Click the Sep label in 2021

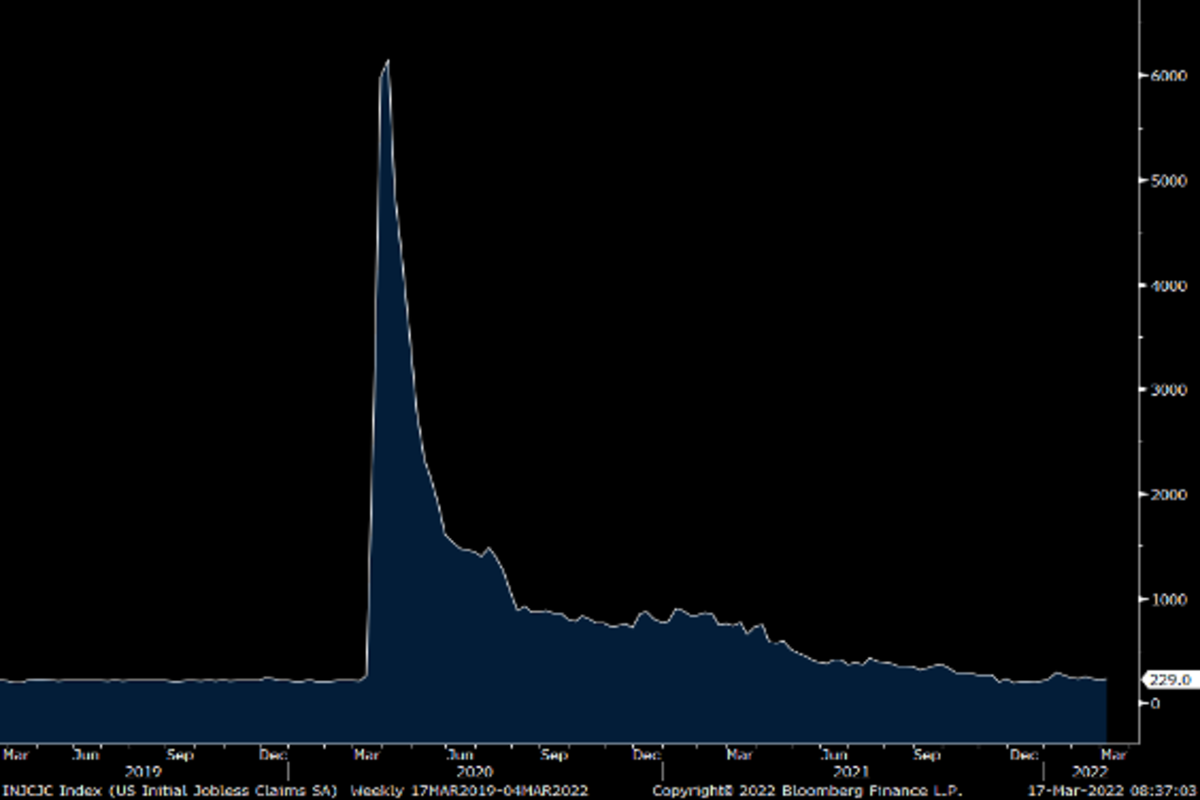coord(927,755)
